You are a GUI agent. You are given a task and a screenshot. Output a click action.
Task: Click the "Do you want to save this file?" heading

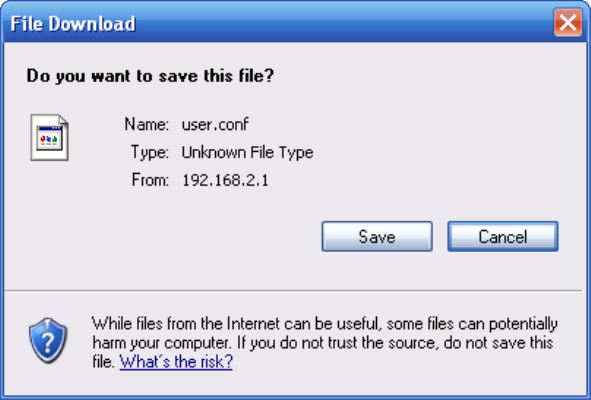coord(150,76)
